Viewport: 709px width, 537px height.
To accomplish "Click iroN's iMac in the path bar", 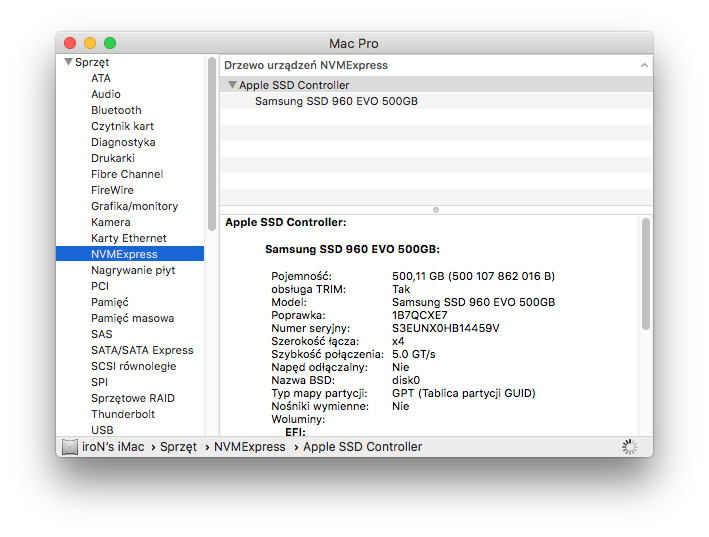I will (113, 447).
